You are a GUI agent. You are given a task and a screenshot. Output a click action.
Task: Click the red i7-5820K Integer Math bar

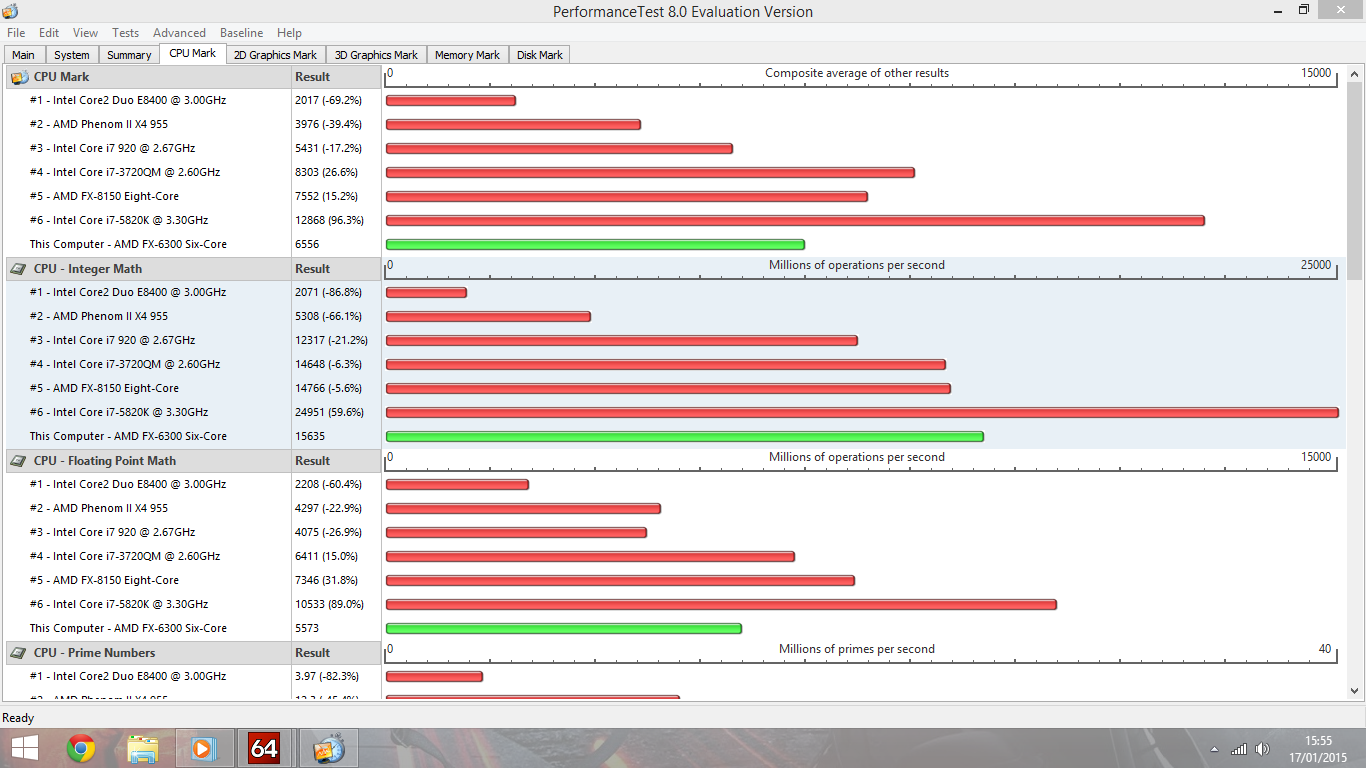pyautogui.click(x=862, y=412)
